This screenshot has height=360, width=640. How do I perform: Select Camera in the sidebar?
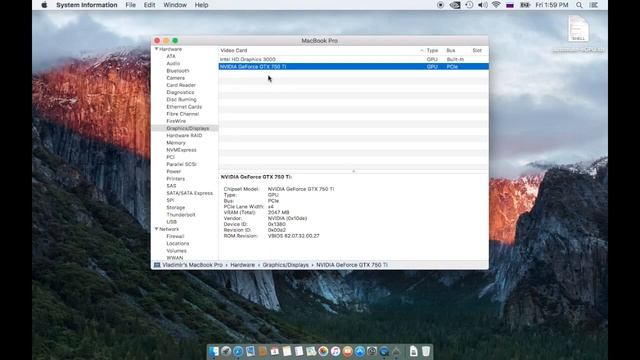(176, 78)
